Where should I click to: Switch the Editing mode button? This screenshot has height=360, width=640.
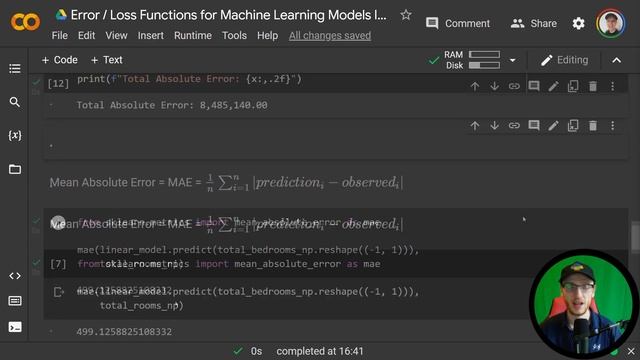pos(564,60)
